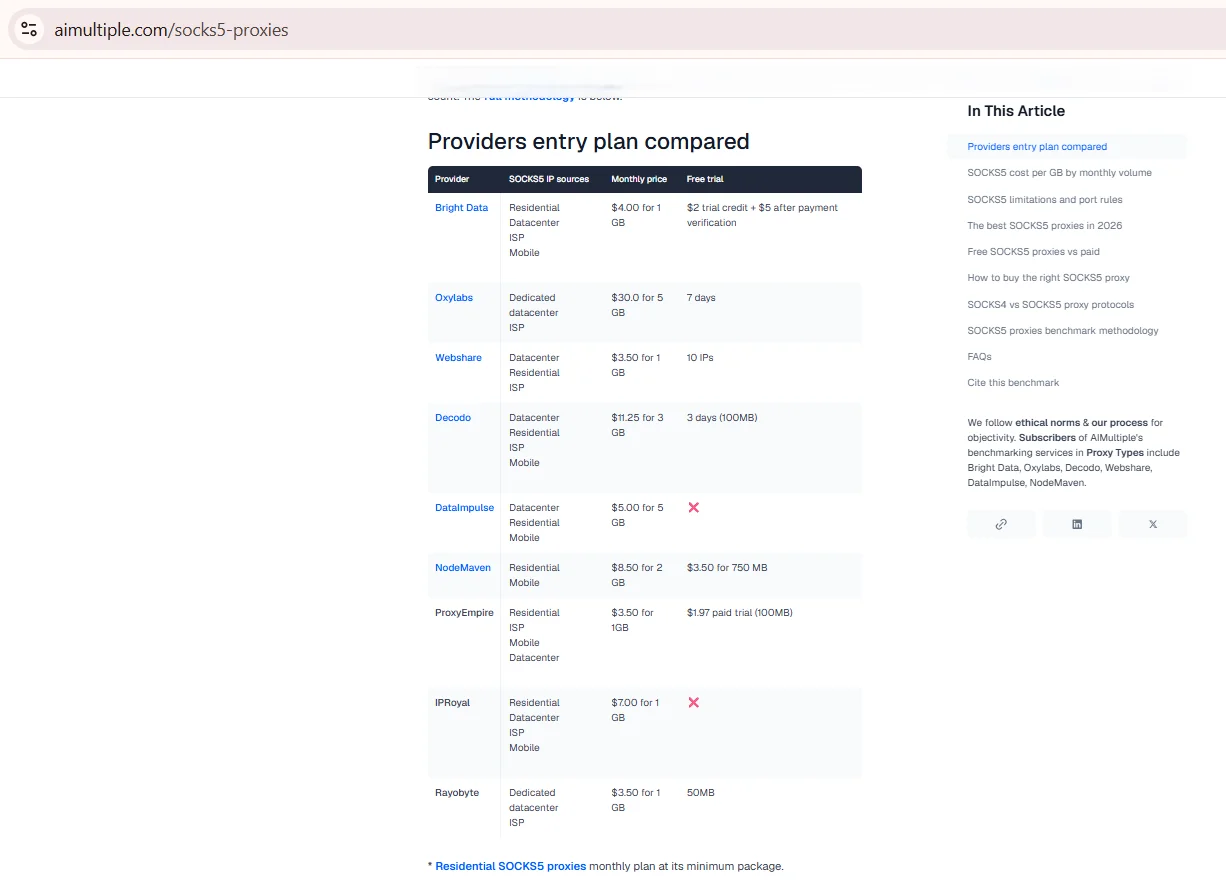
Task: Open the Bright Data provider link
Action: click(461, 207)
